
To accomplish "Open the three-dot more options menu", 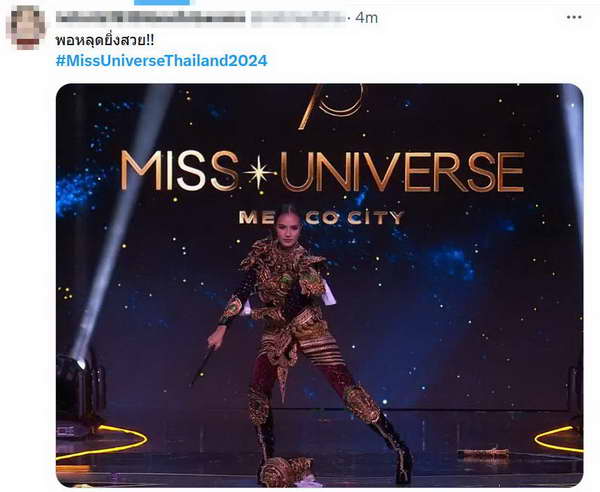I will click(574, 18).
